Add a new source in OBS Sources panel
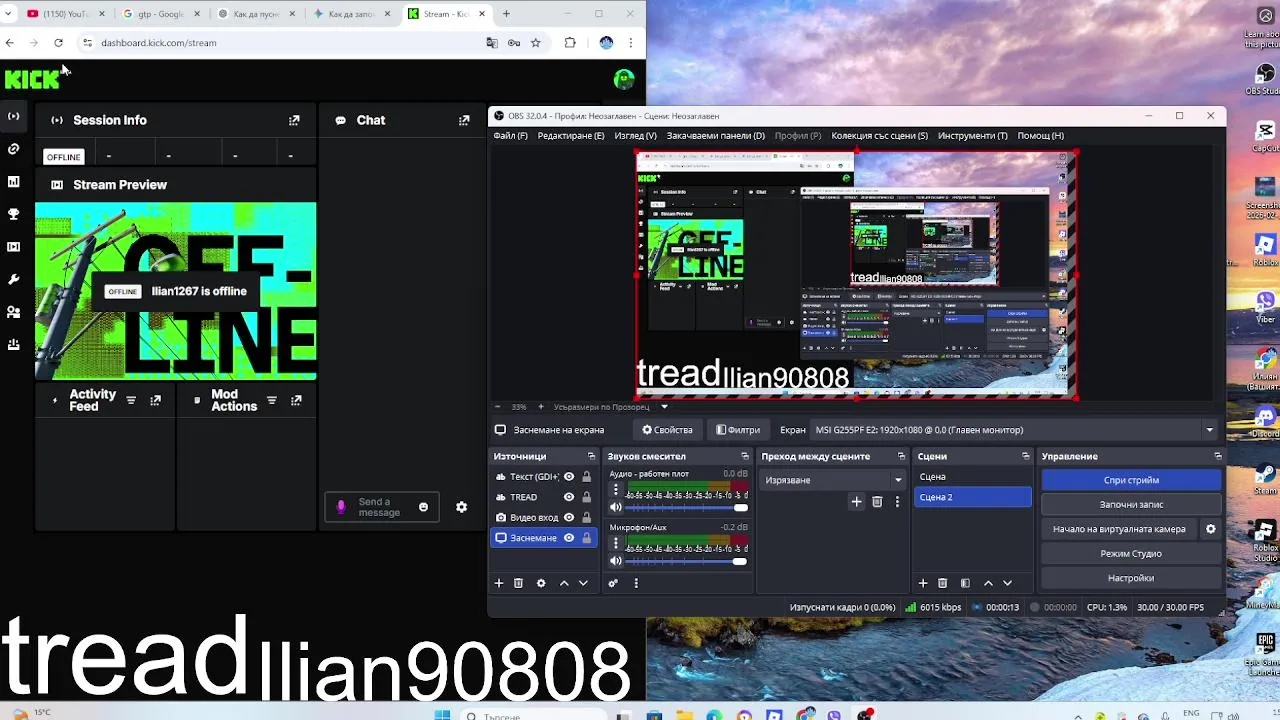The image size is (1280, 720). 499,583
